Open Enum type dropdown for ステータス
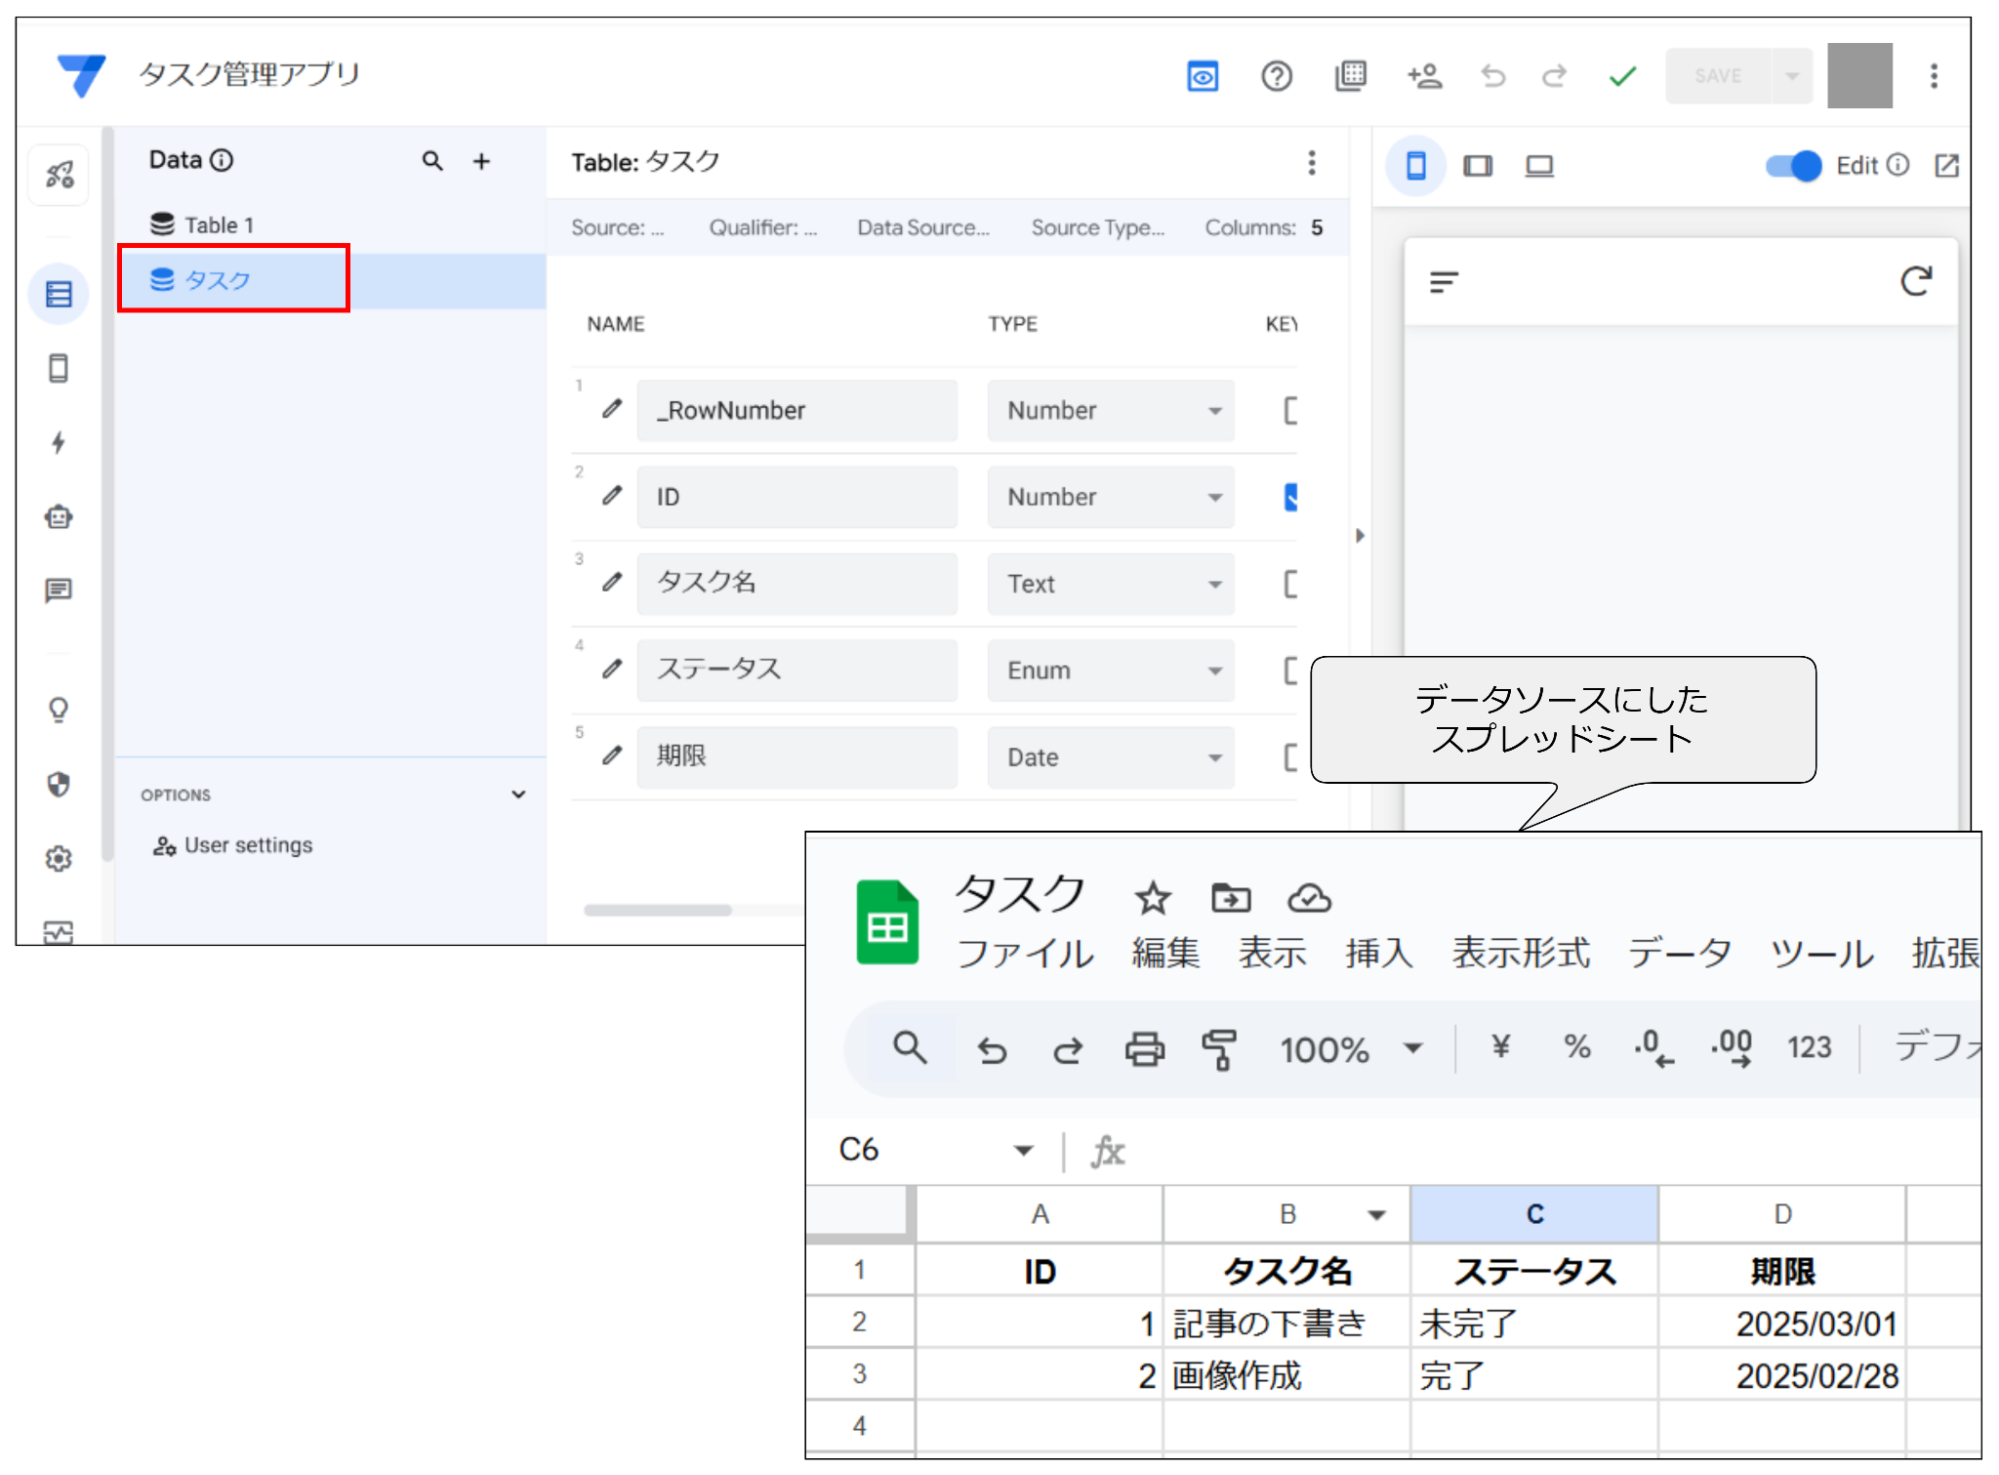This screenshot has width=1999, height=1475. point(1110,670)
